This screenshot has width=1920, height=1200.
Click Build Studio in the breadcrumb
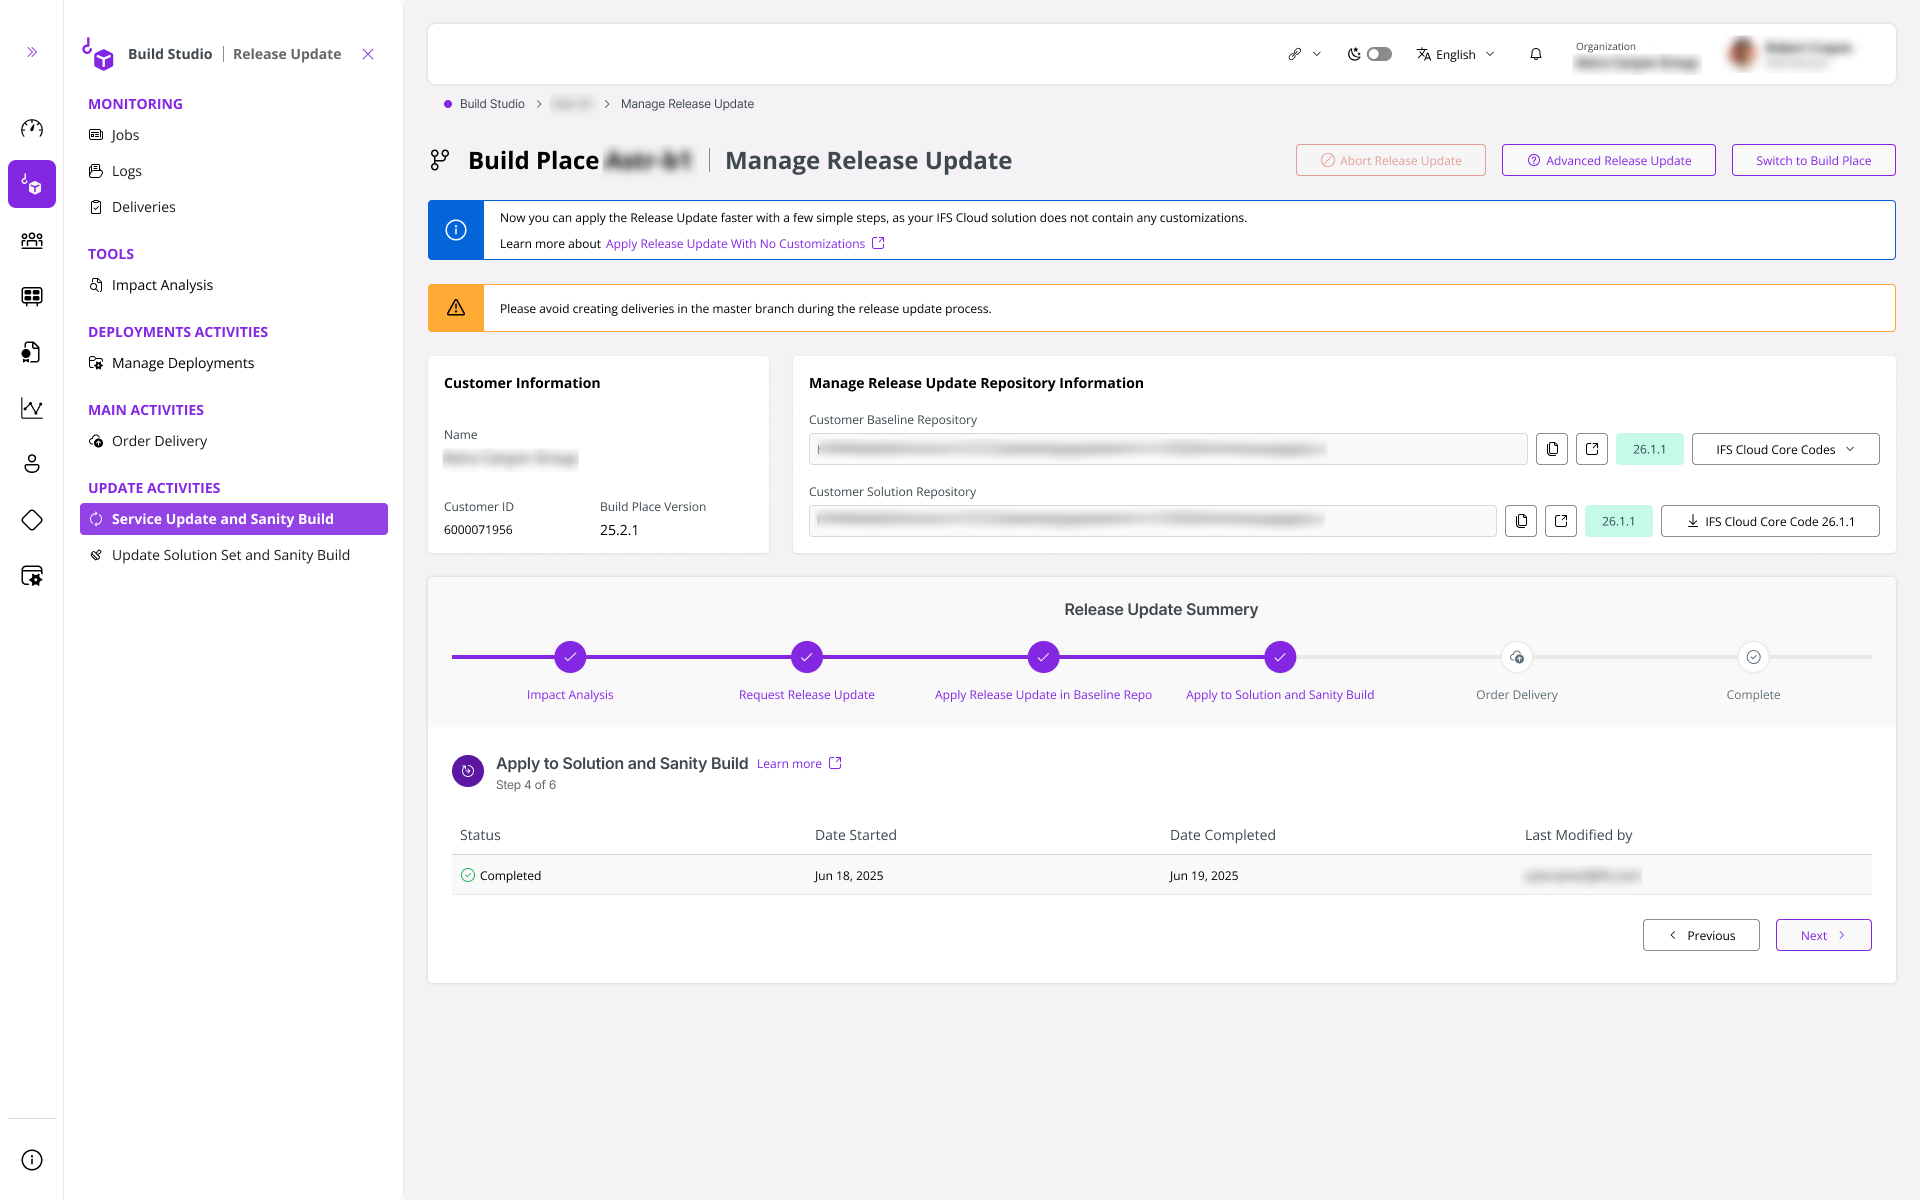[491, 103]
